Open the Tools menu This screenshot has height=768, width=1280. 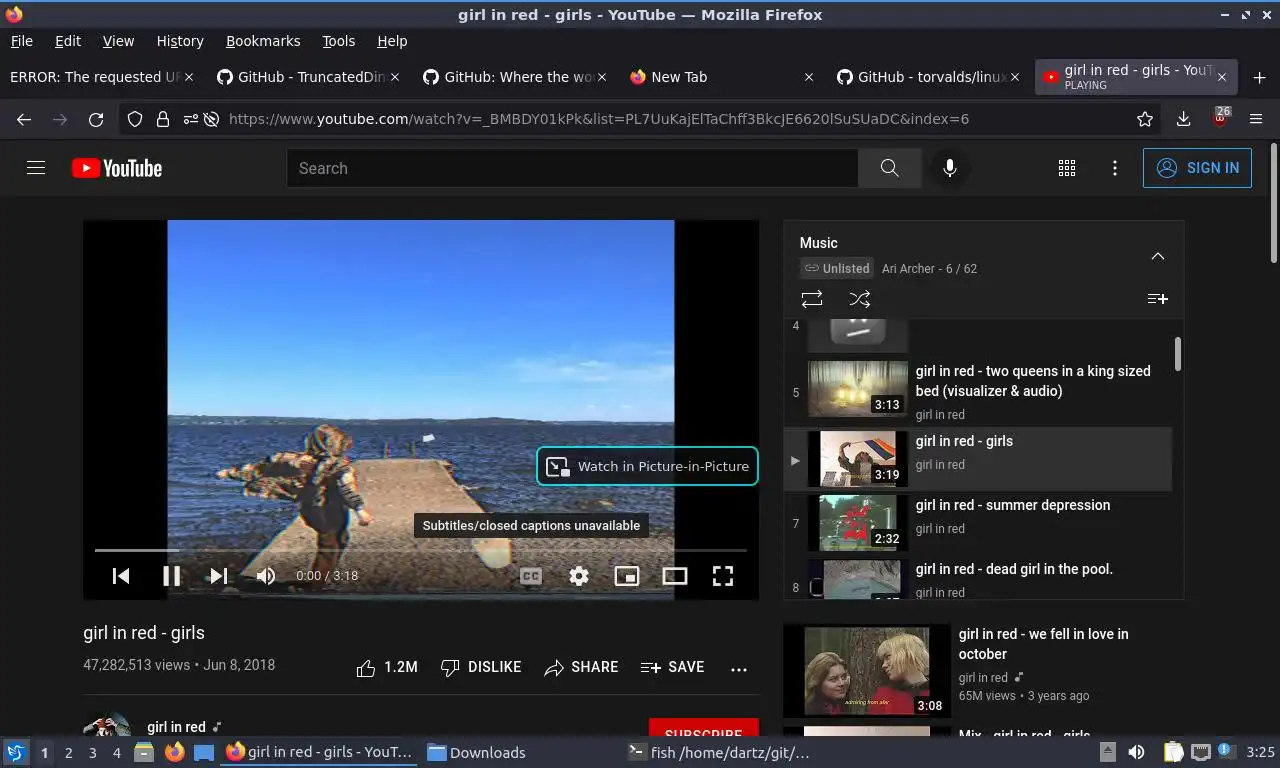338,41
